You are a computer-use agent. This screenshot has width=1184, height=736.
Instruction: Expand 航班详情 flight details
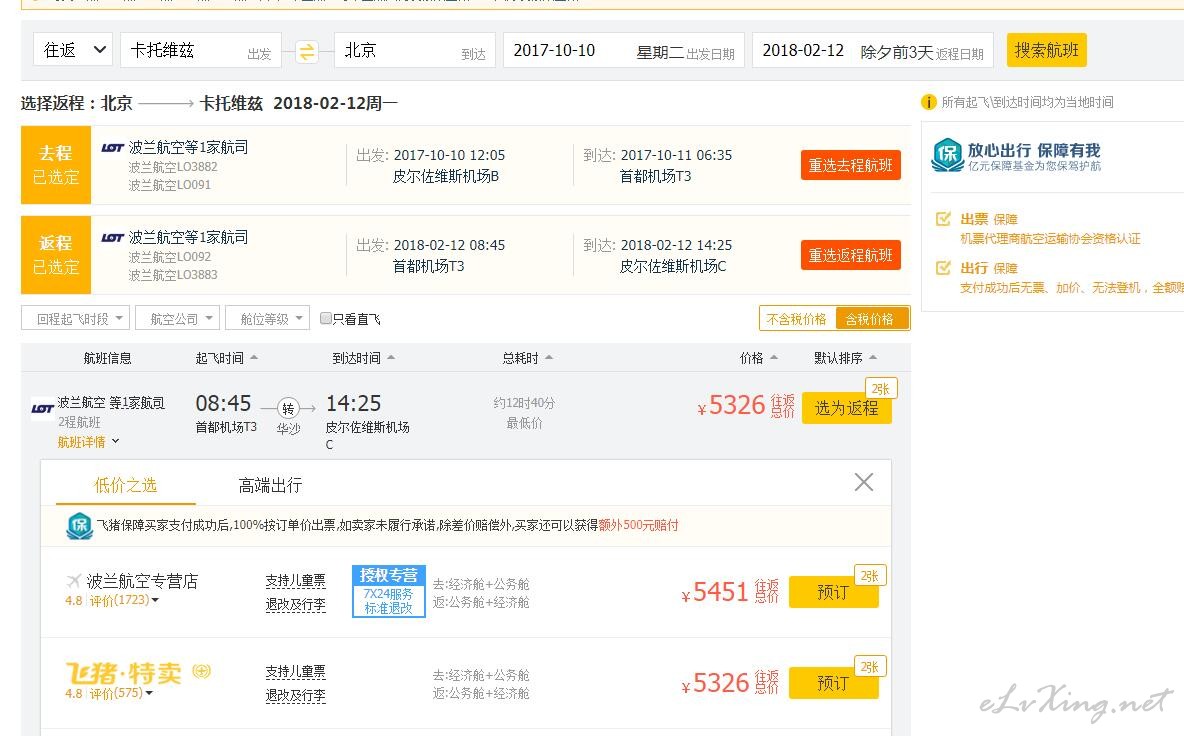pyautogui.click(x=88, y=442)
